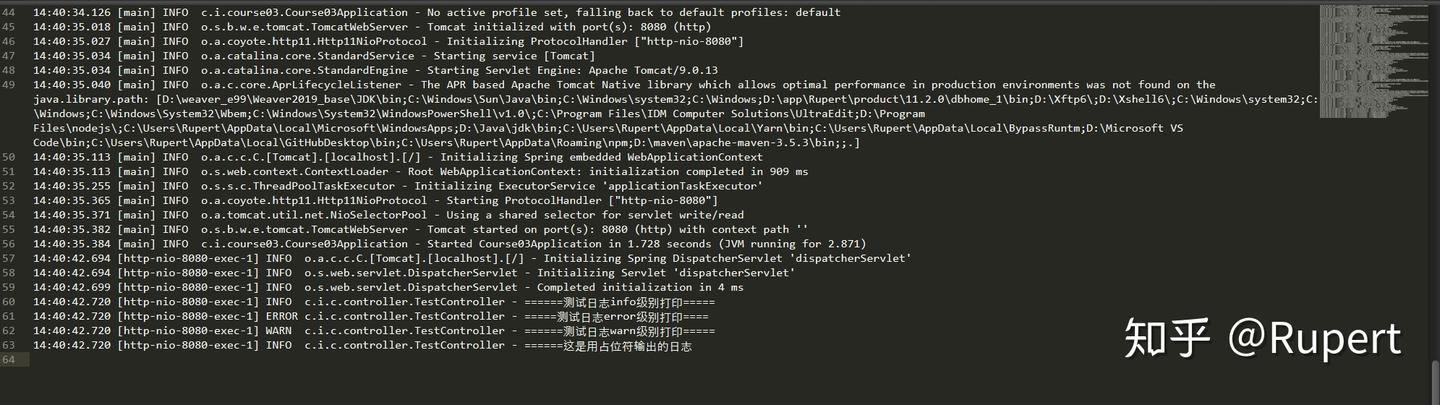
Task: Click the ERROR level word in the log
Action: click(x=282, y=317)
